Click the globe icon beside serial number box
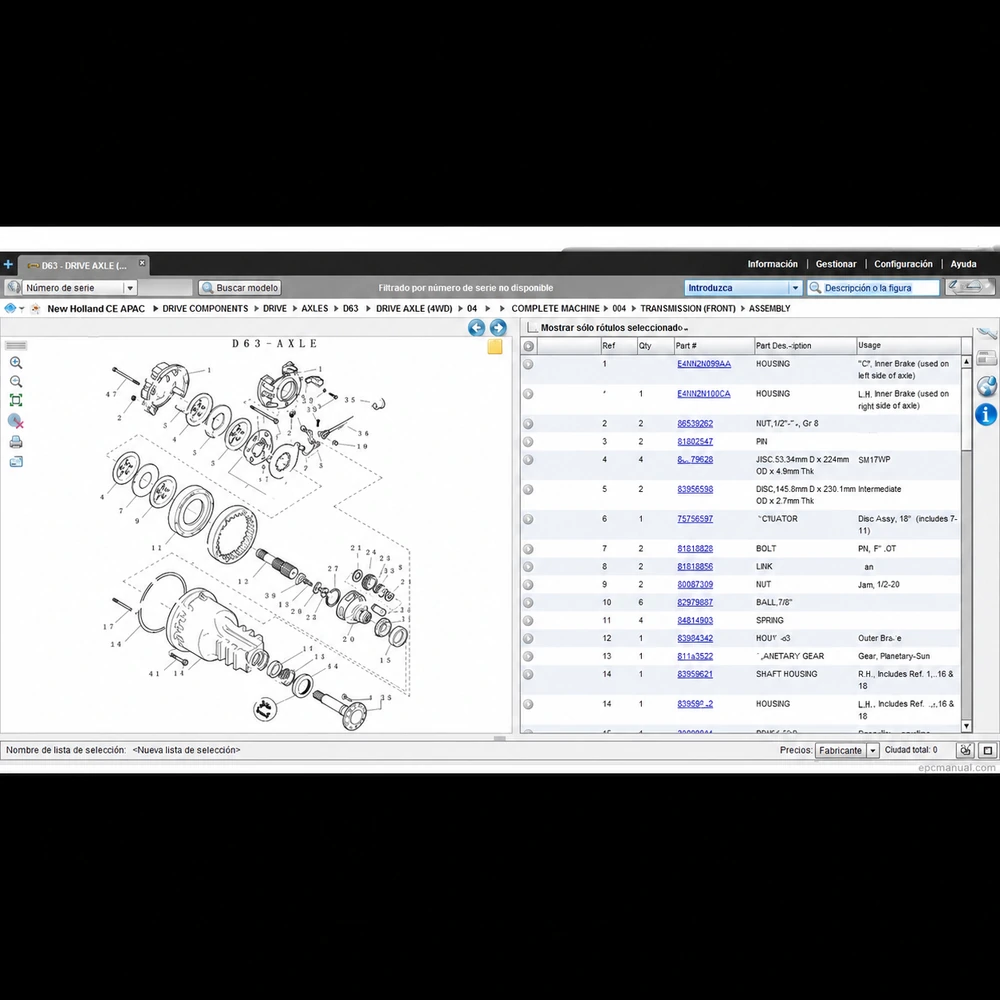This screenshot has width=1000, height=1000. tap(12, 288)
